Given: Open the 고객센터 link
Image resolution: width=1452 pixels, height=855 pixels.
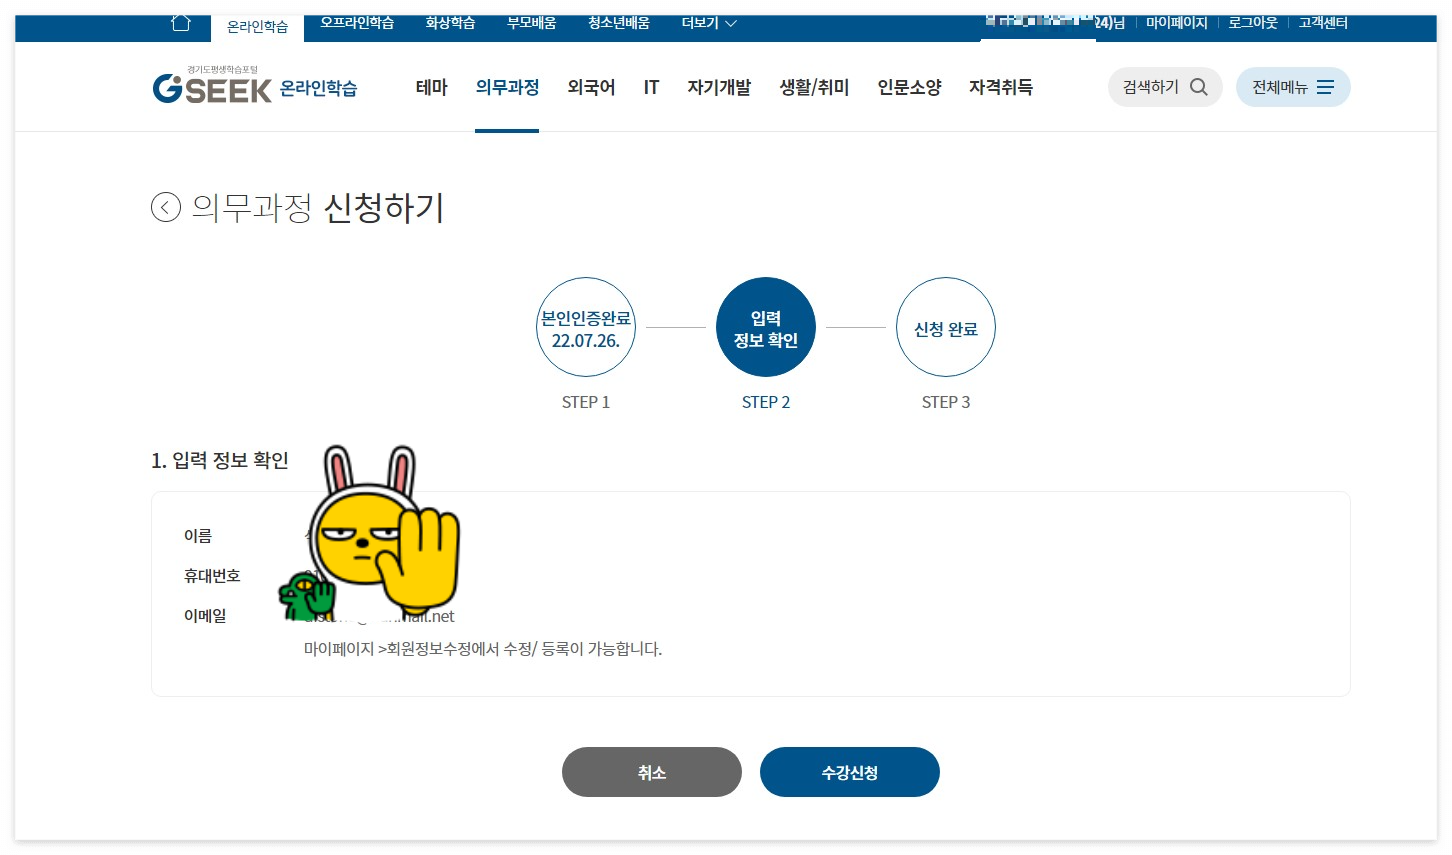Looking at the screenshot, I should [x=1323, y=22].
